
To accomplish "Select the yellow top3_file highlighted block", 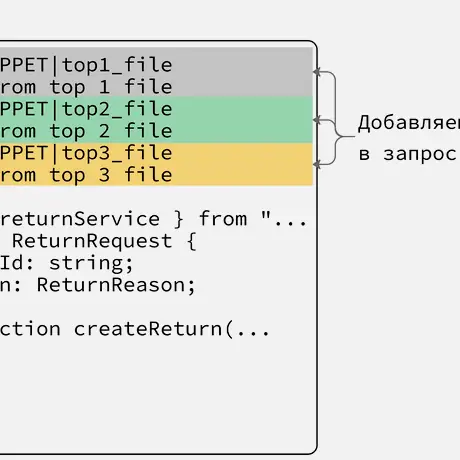I will [x=156, y=164].
